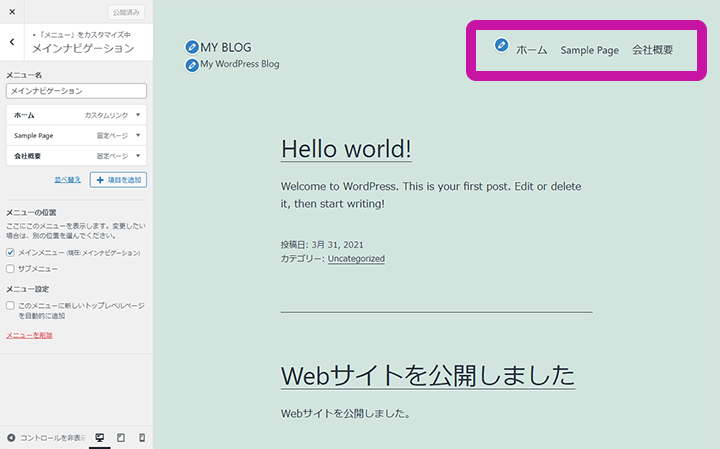Close the customizer with the X icon

click(11, 12)
